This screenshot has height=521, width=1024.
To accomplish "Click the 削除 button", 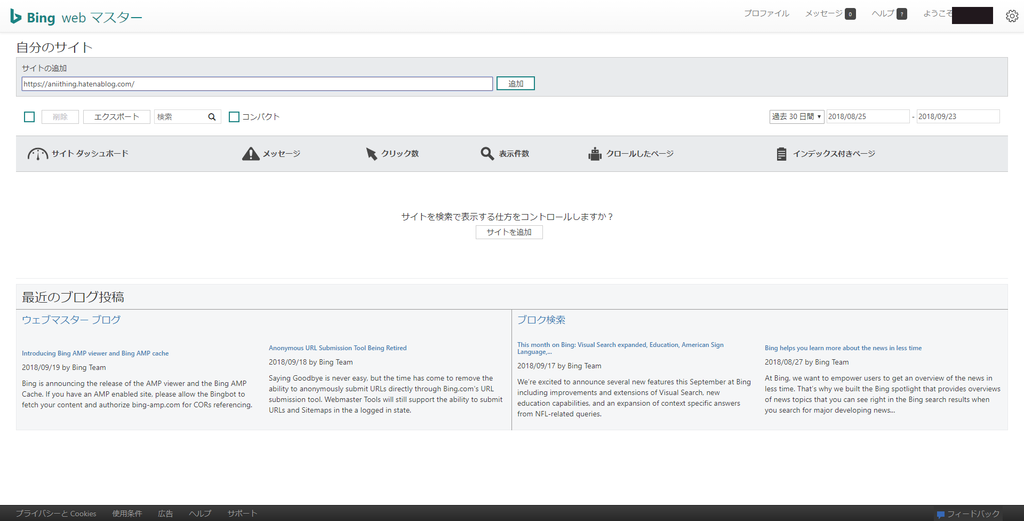I will pos(60,117).
